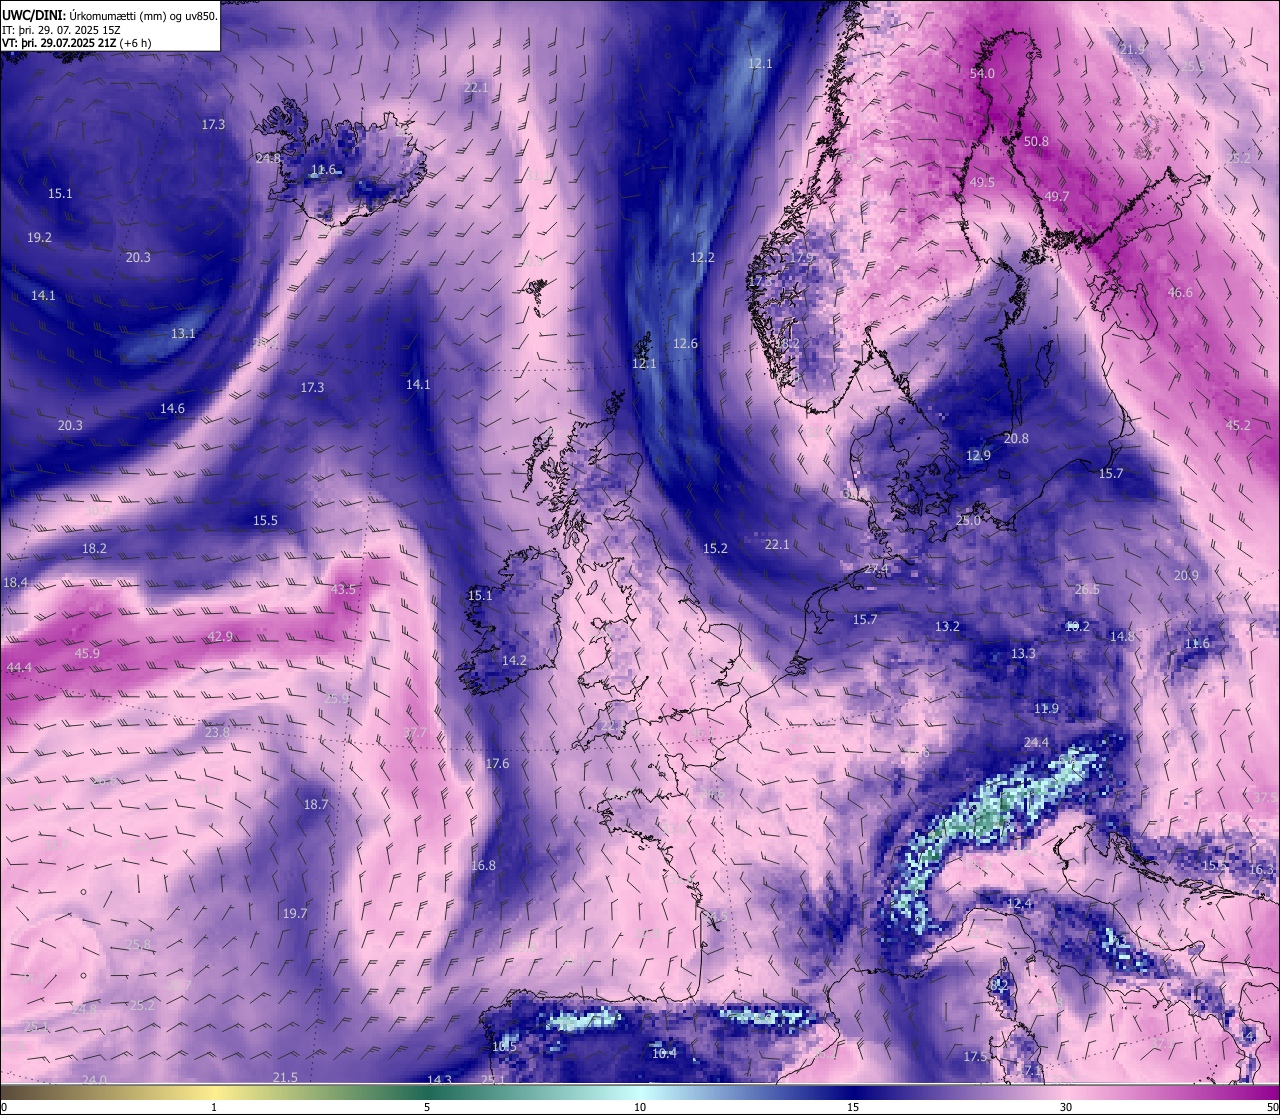Click the 46.6 value on the map
The height and width of the screenshot is (1115, 1280).
click(x=1180, y=293)
